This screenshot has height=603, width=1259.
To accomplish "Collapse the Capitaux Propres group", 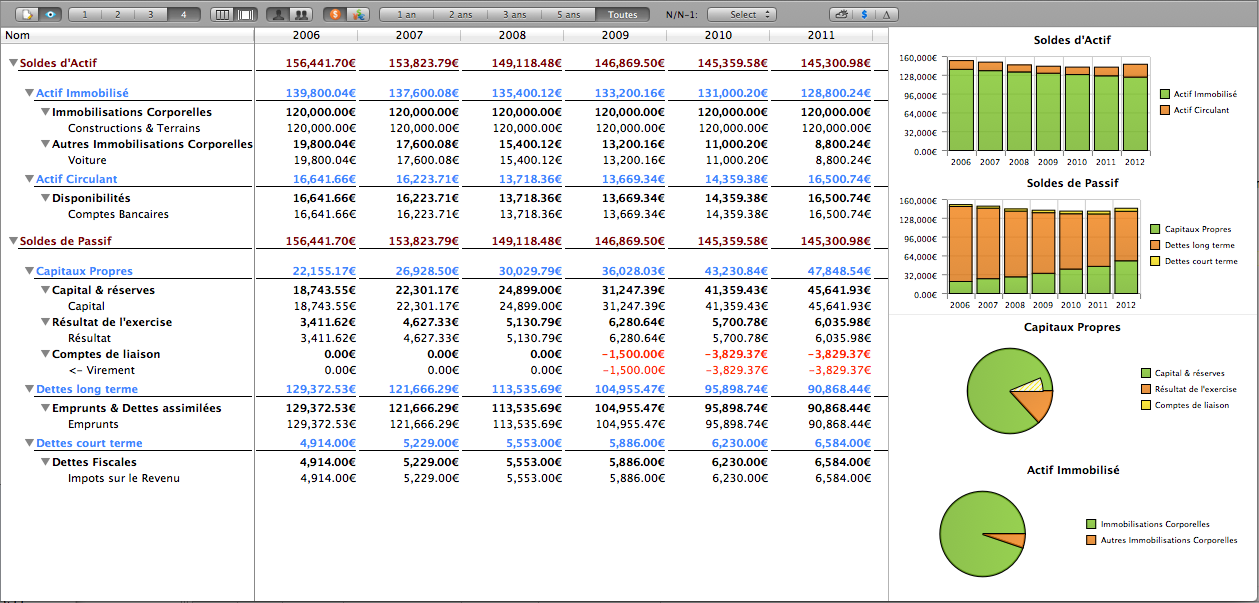I will click(x=29, y=271).
